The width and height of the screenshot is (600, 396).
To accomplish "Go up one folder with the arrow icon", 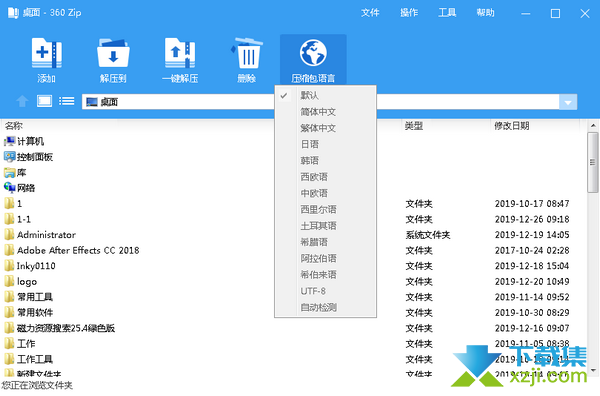I will pyautogui.click(x=22, y=101).
